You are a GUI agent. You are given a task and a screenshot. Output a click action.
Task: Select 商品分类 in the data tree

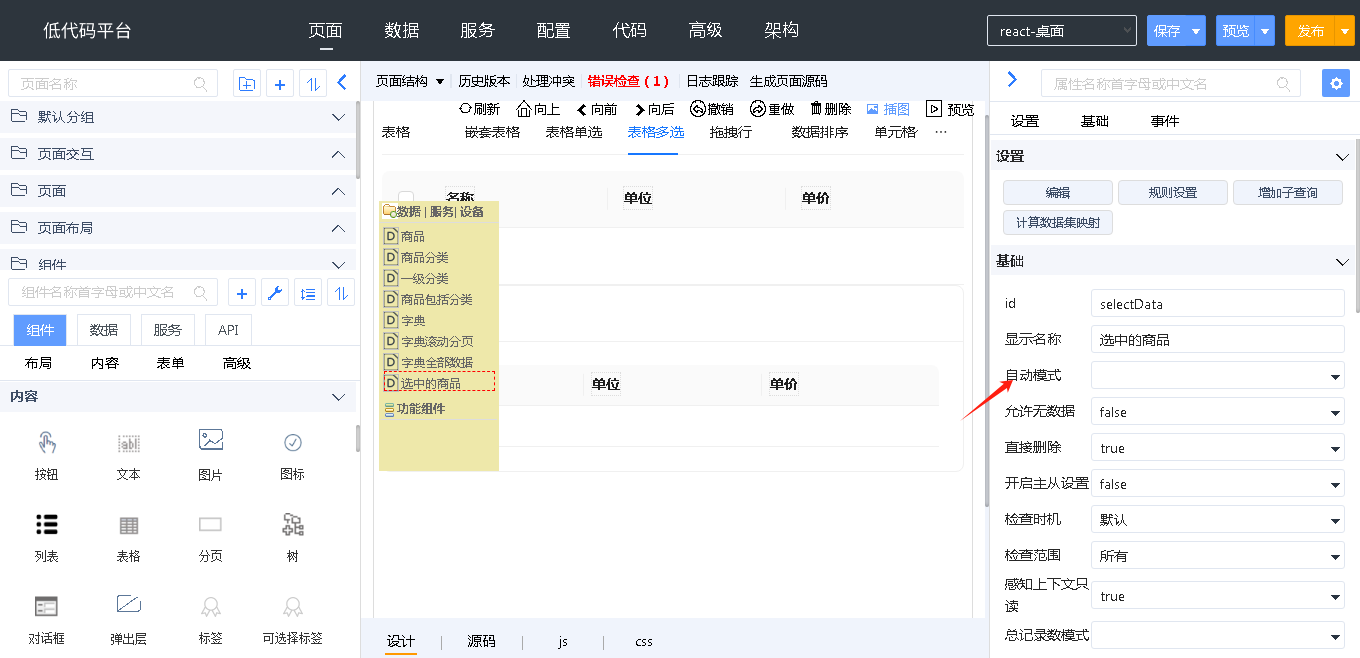point(425,257)
